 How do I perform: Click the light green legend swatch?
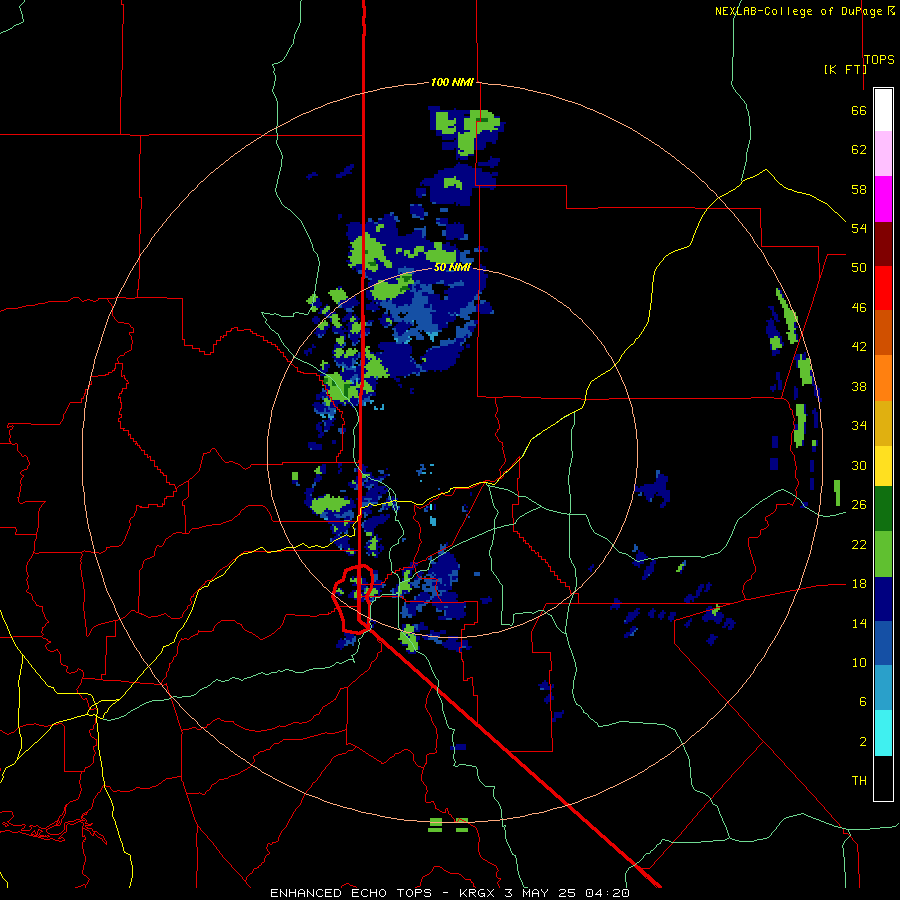coord(883,554)
